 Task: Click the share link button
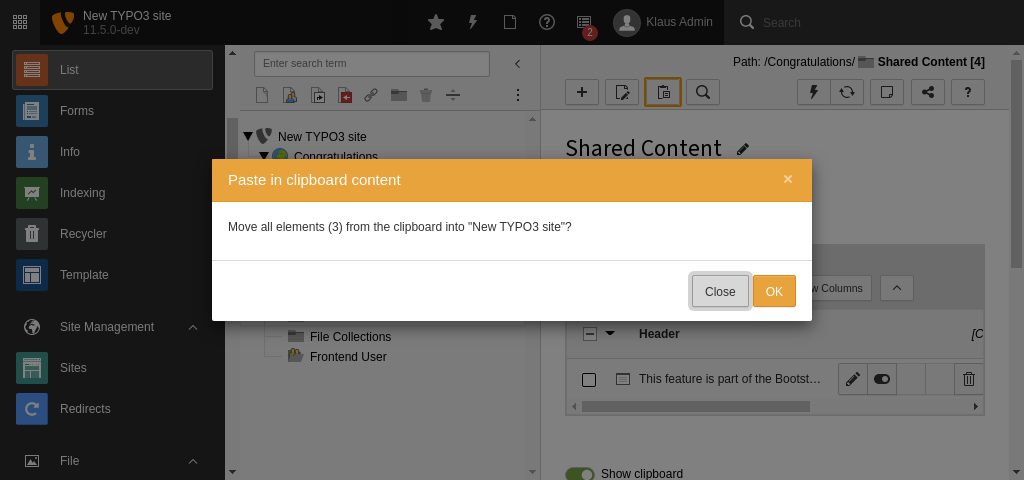927,92
